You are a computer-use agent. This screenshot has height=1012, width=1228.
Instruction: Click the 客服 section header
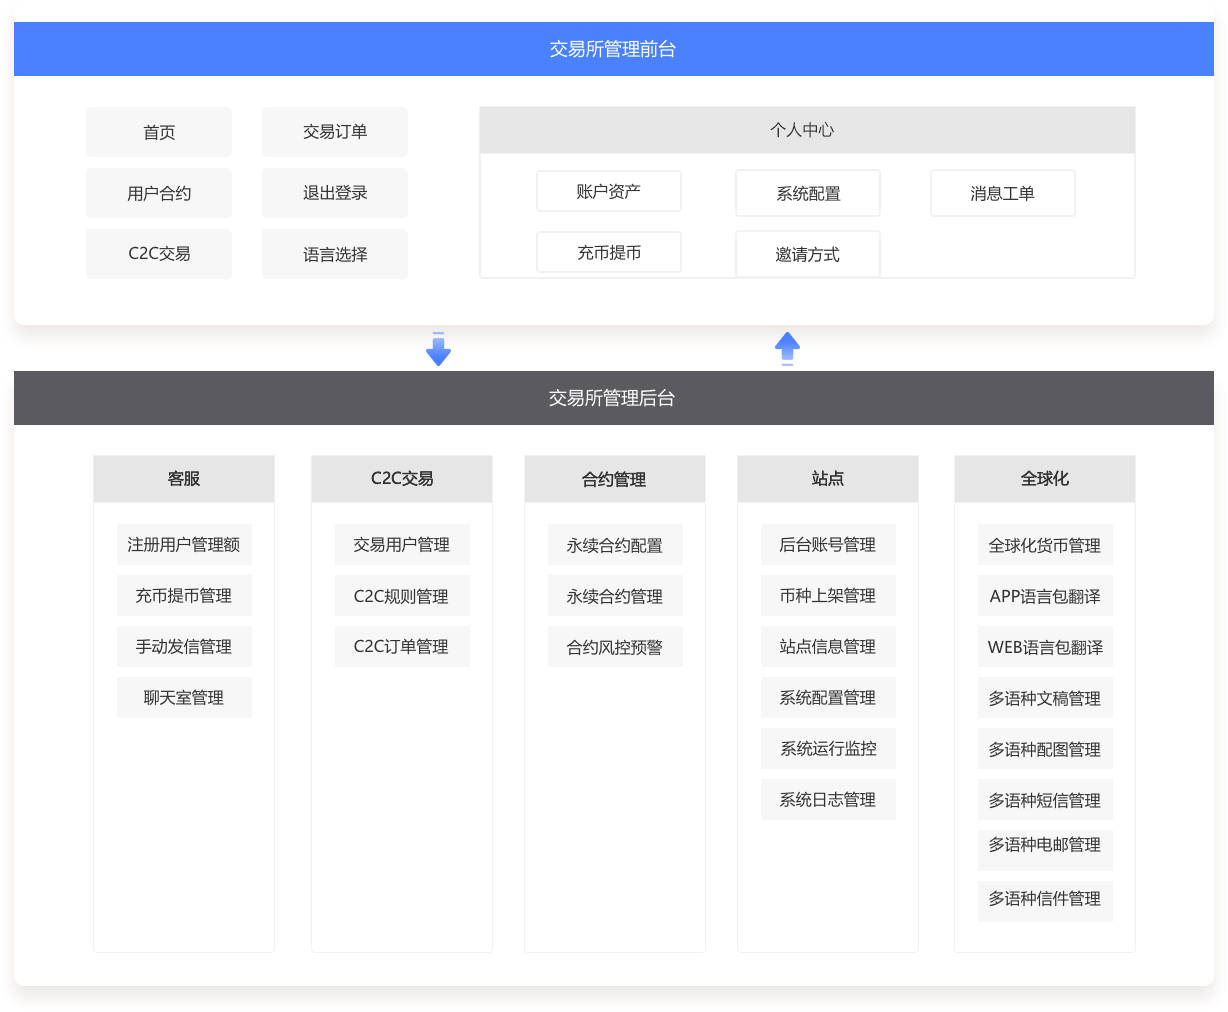click(183, 478)
